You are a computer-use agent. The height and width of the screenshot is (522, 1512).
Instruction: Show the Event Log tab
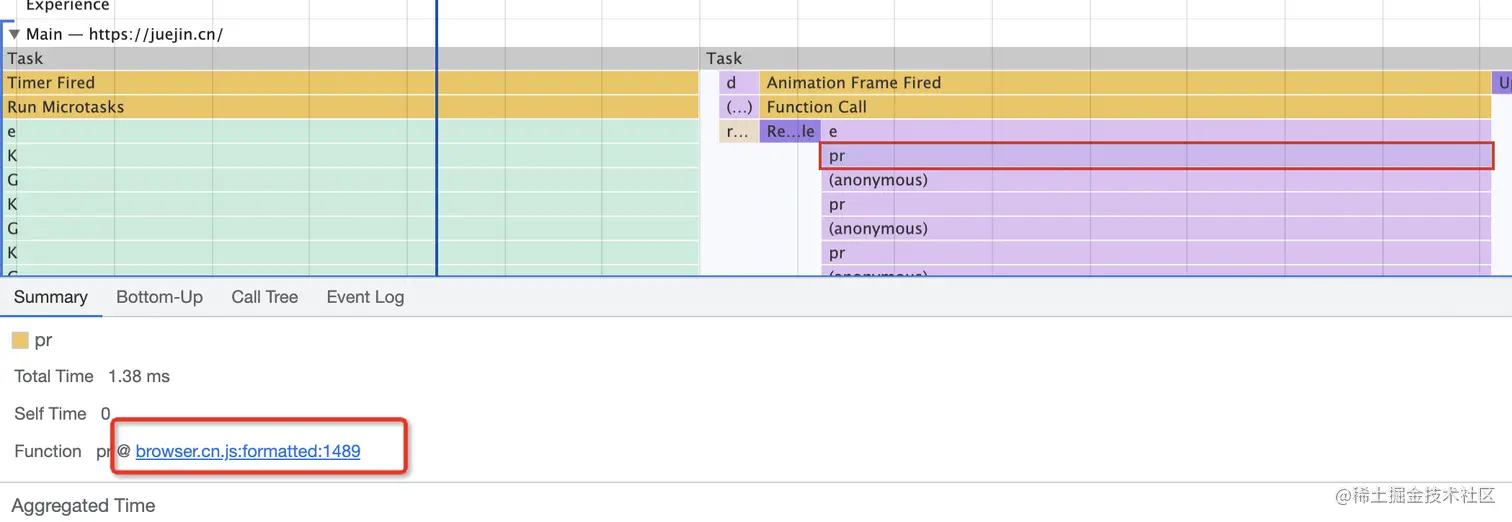pos(365,297)
